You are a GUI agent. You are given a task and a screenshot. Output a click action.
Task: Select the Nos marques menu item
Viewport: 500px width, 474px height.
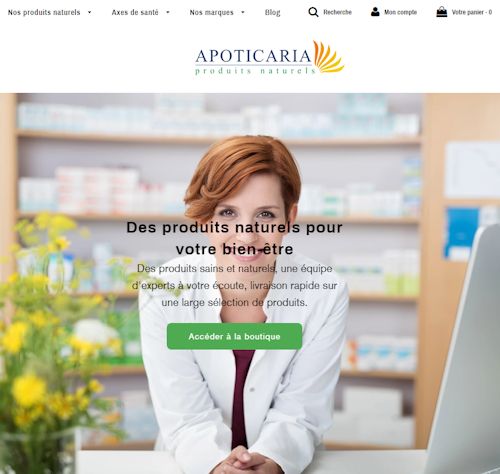point(211,12)
